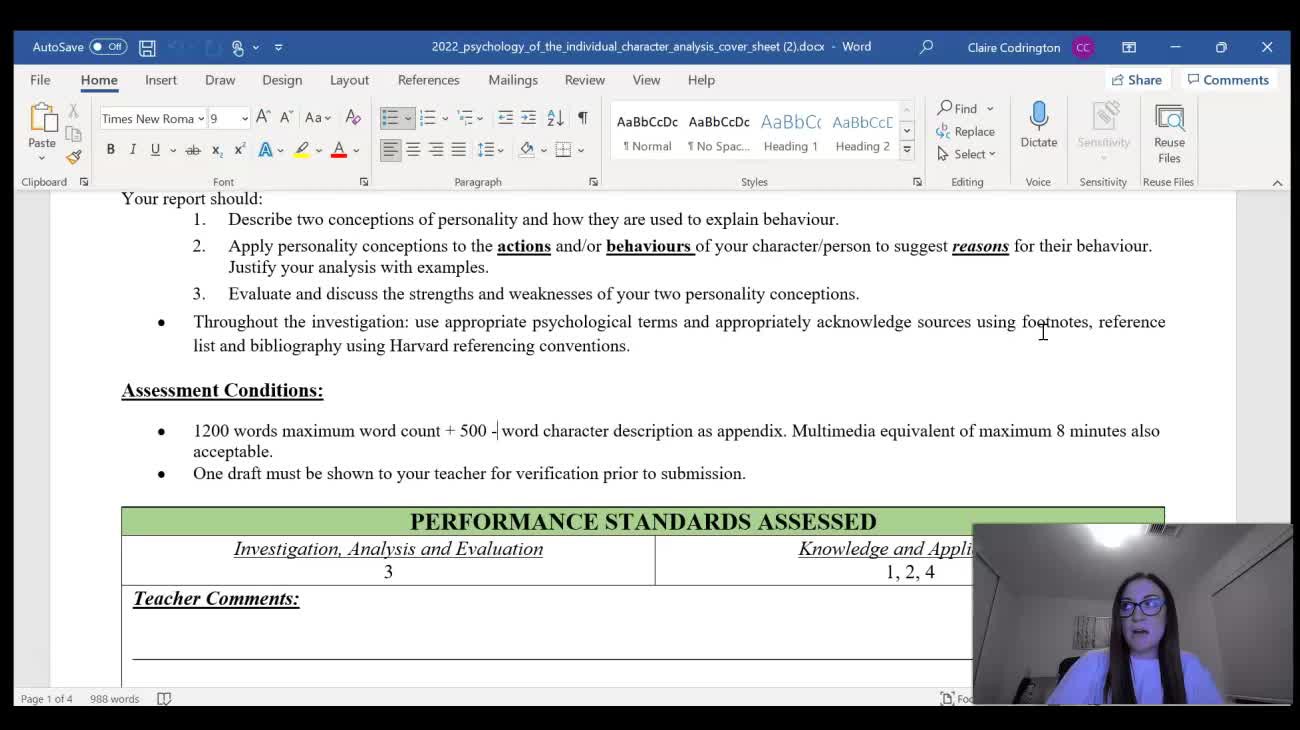Apply italic formatting
Image resolution: width=1300 pixels, height=730 pixels.
(133, 149)
